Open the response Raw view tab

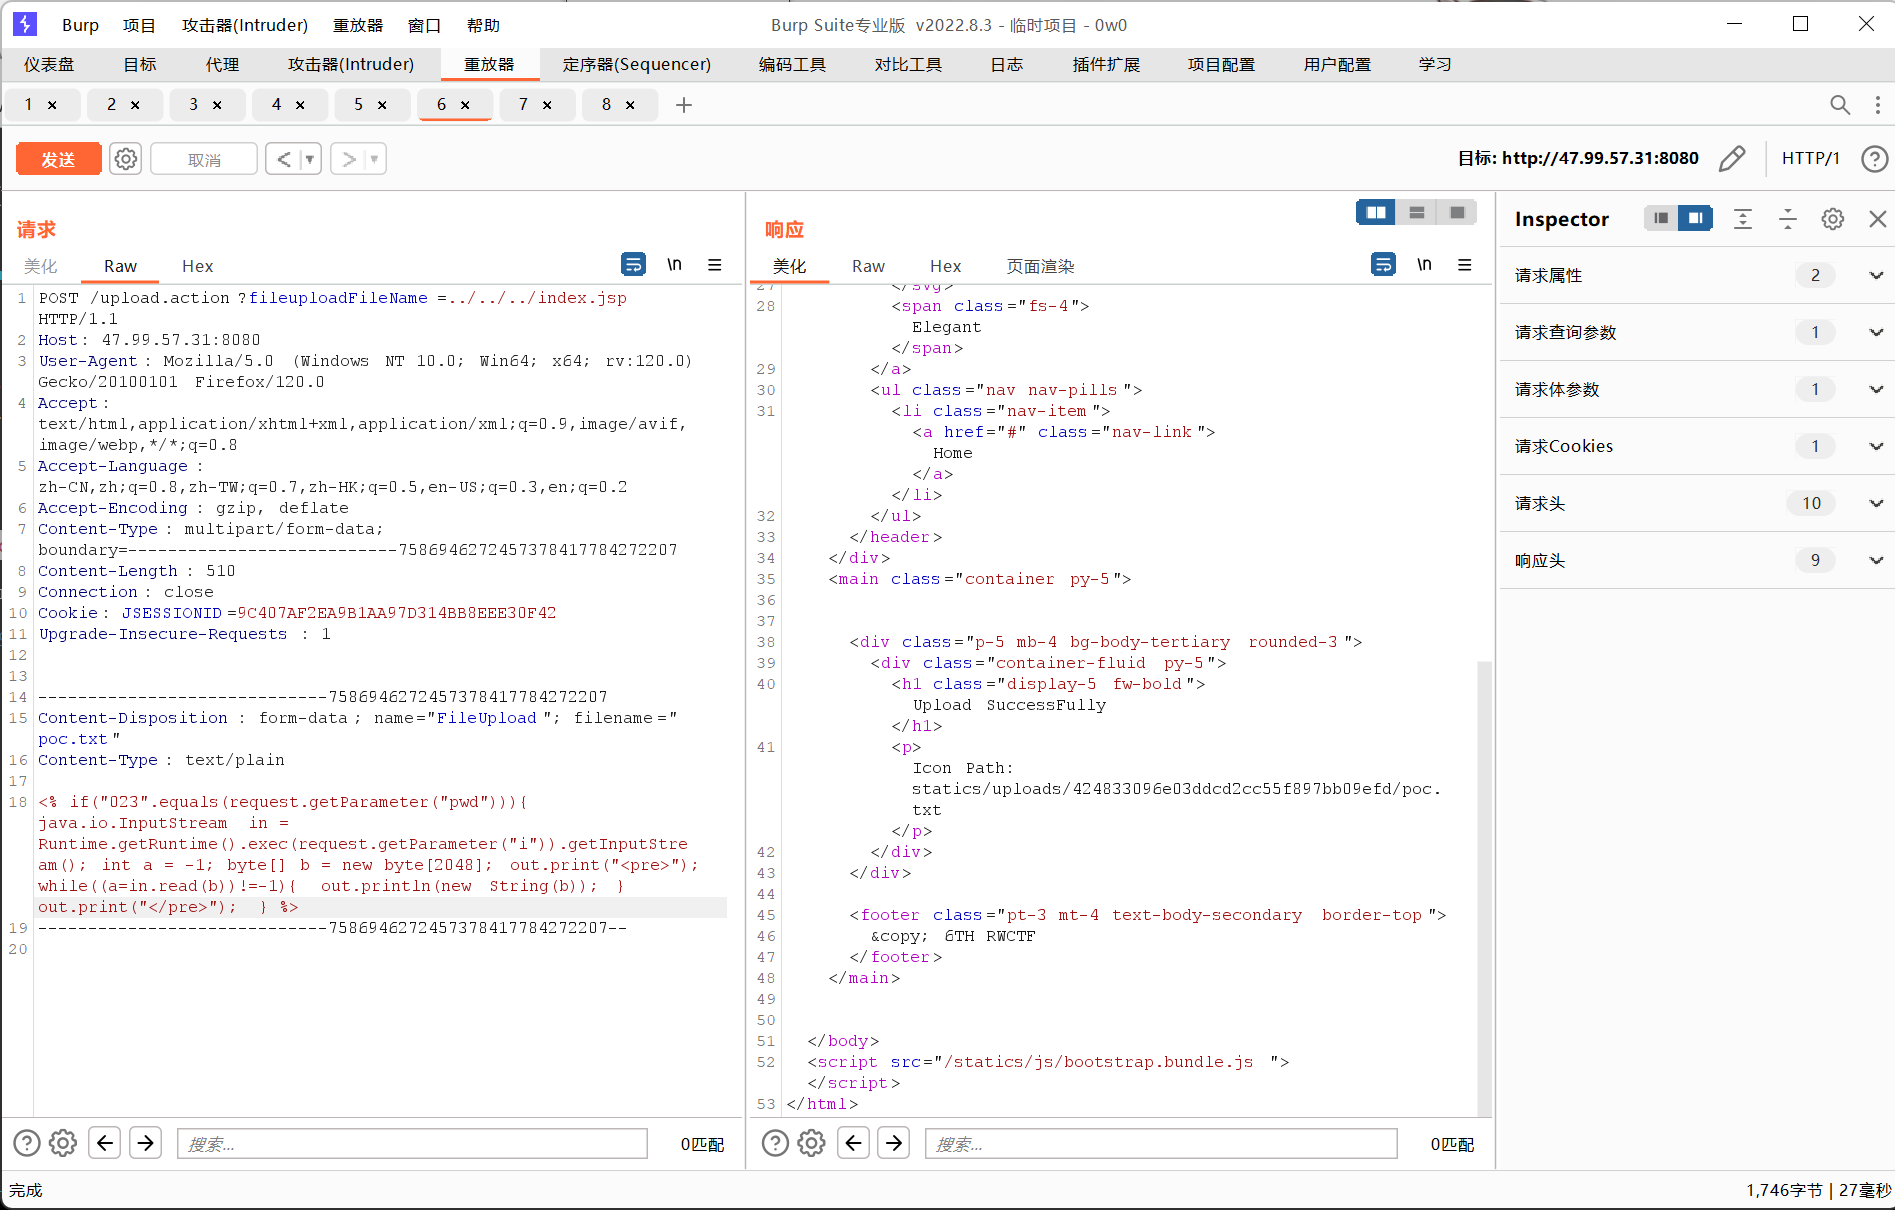pyautogui.click(x=868, y=266)
